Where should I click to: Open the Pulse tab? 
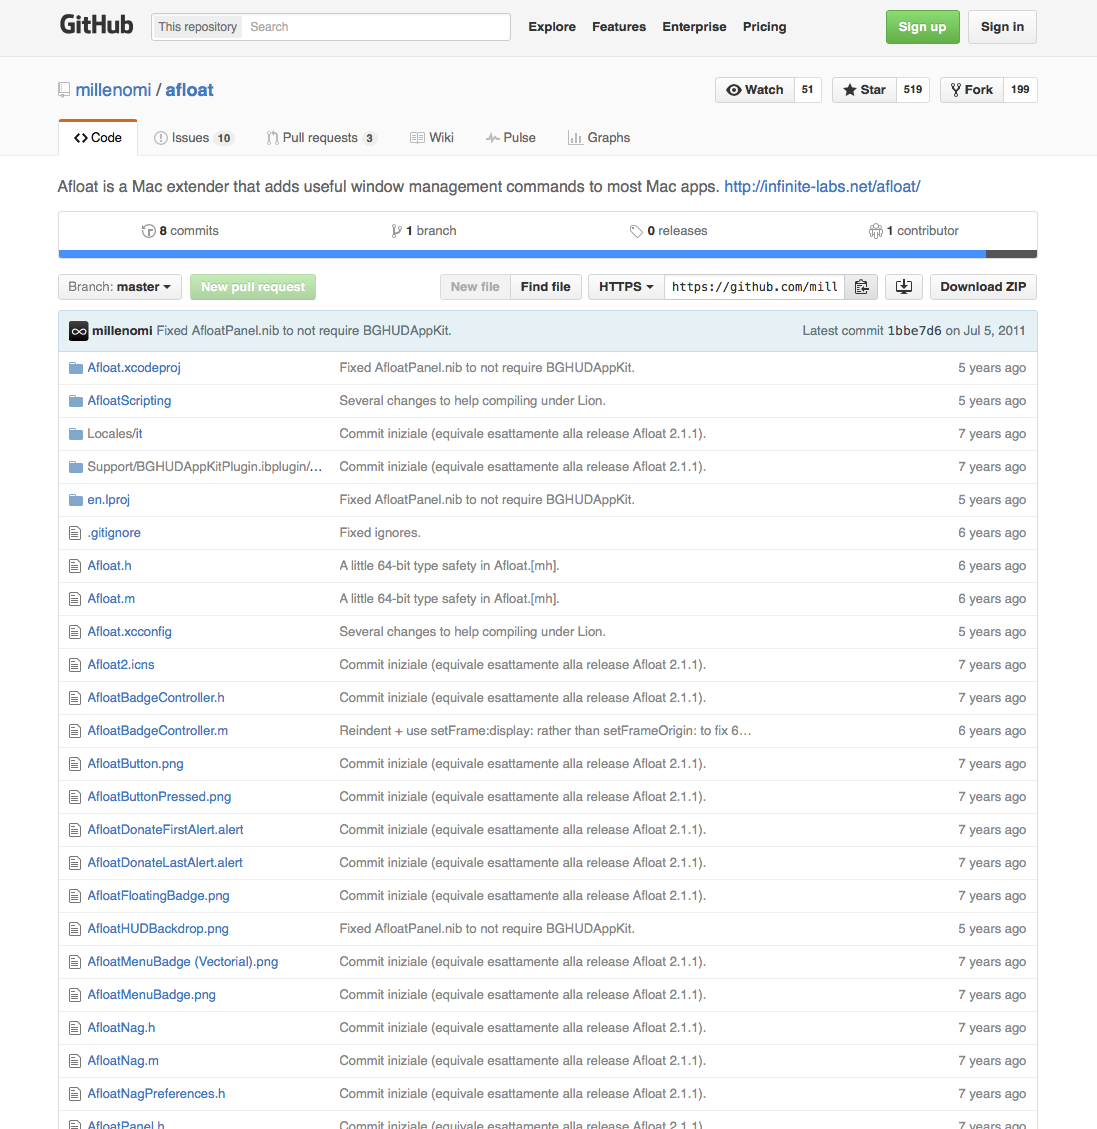tap(510, 138)
